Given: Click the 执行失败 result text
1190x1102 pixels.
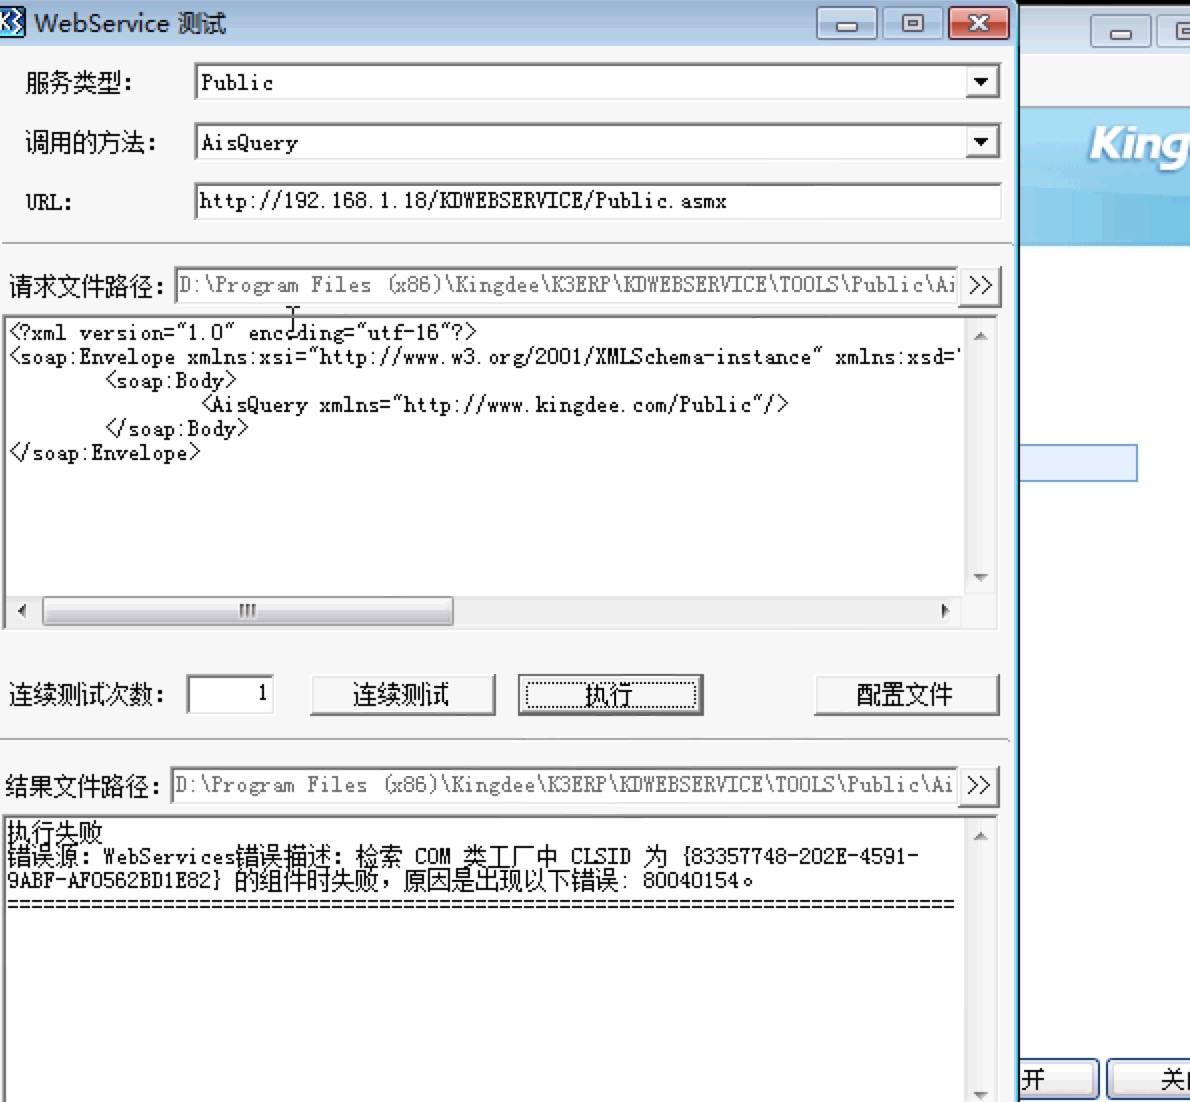Looking at the screenshot, I should [55, 832].
